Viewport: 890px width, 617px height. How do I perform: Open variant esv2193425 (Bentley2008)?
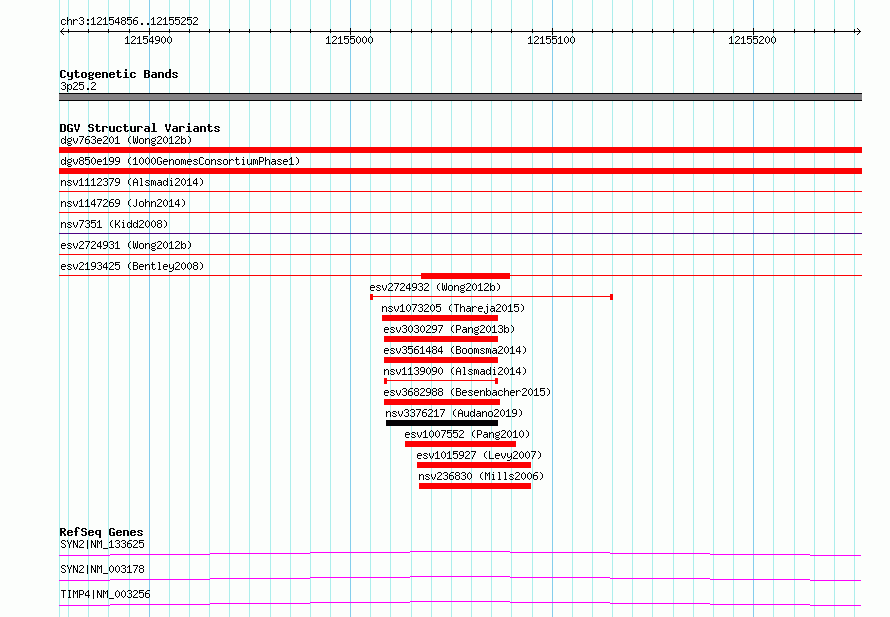(132, 266)
